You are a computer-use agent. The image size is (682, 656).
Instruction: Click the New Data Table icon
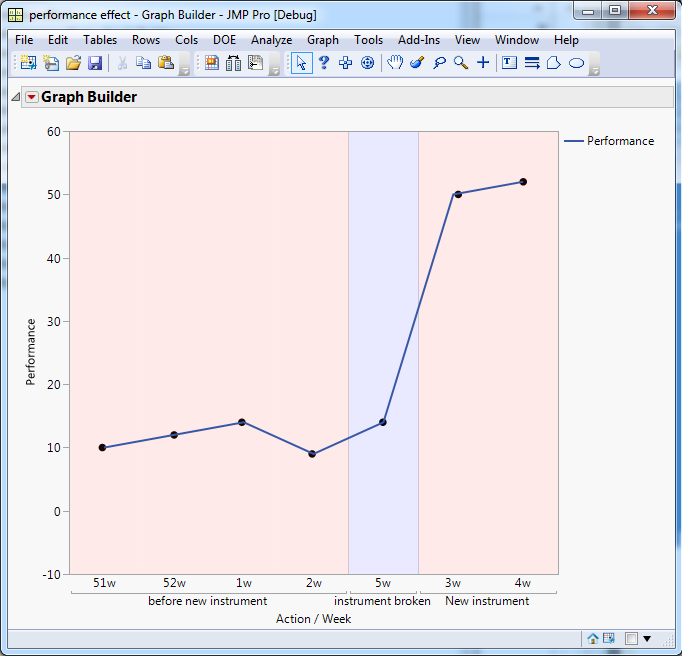point(29,63)
